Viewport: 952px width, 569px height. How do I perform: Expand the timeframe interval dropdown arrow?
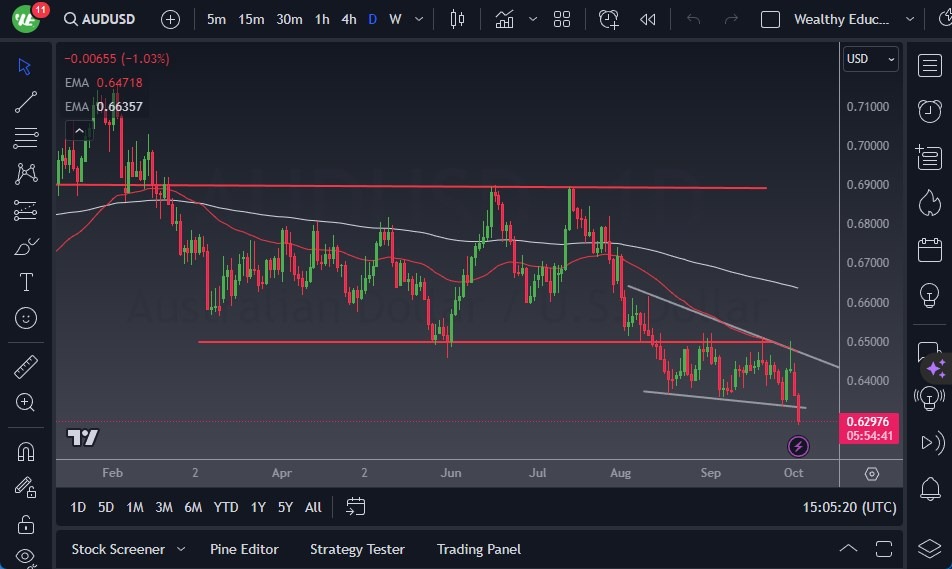pos(418,19)
